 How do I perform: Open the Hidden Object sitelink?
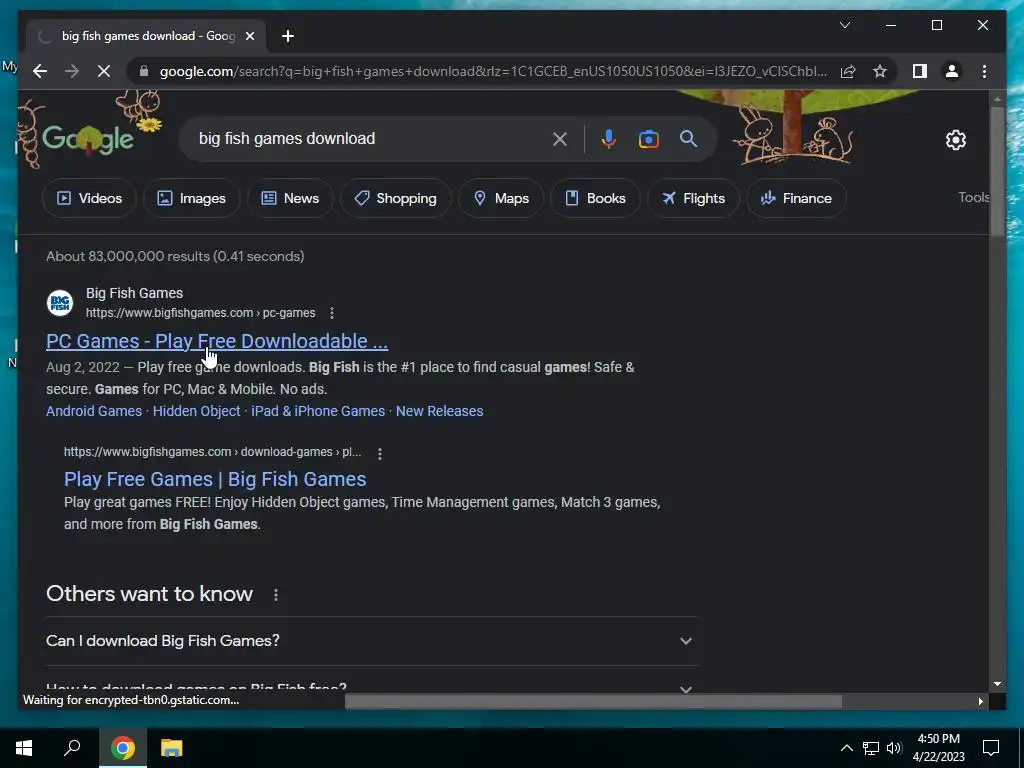(197, 411)
